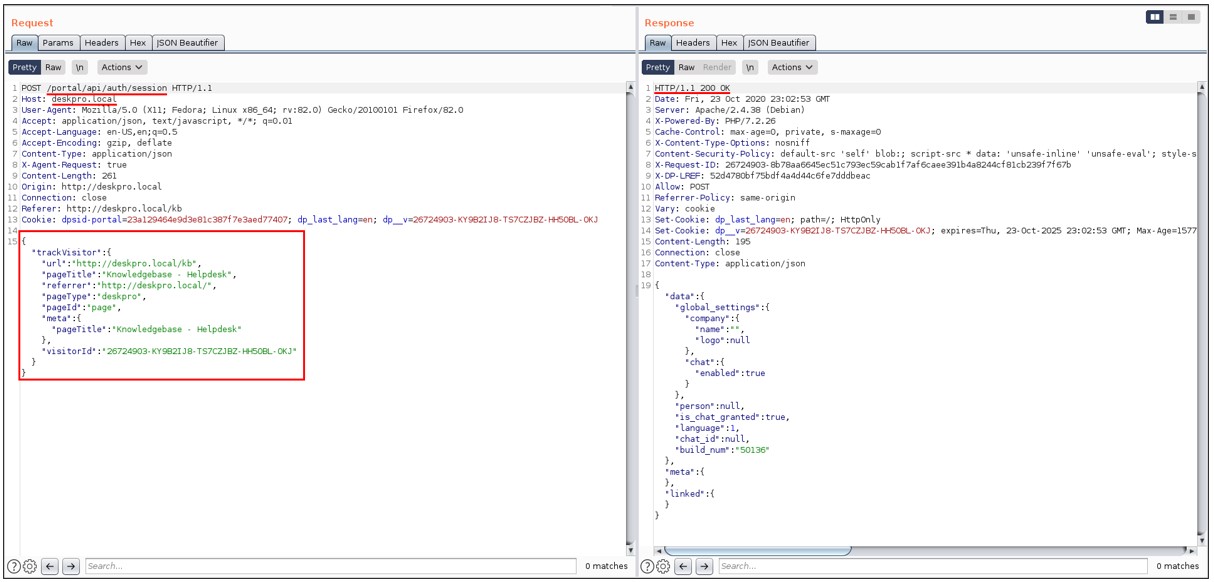Open the Request Actions dropdown

tap(122, 67)
